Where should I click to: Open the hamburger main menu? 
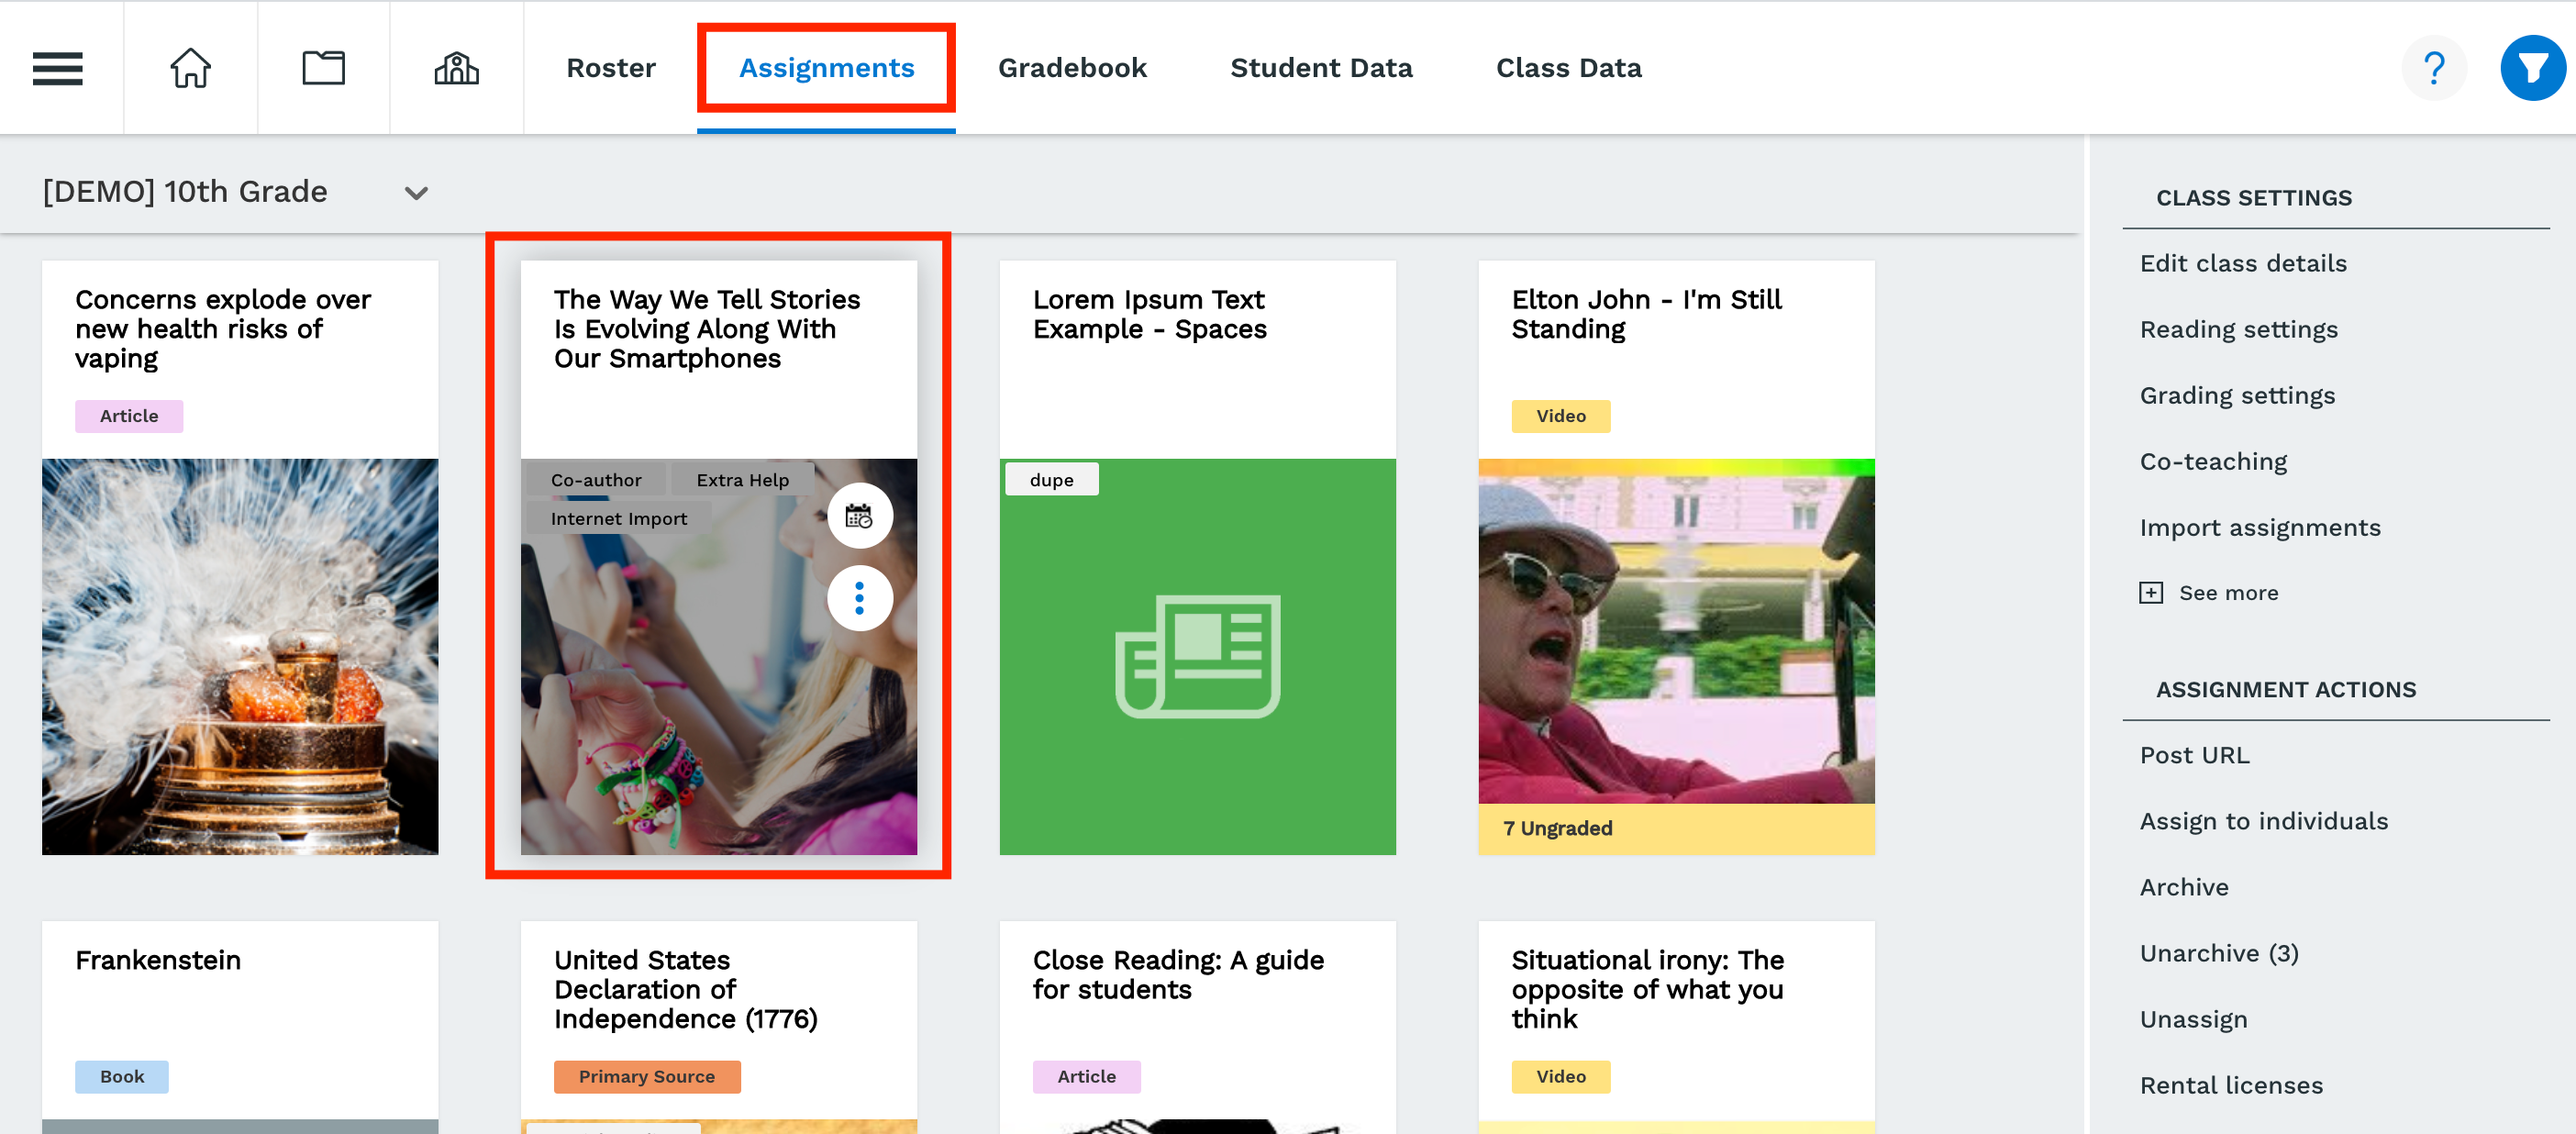pyautogui.click(x=57, y=68)
